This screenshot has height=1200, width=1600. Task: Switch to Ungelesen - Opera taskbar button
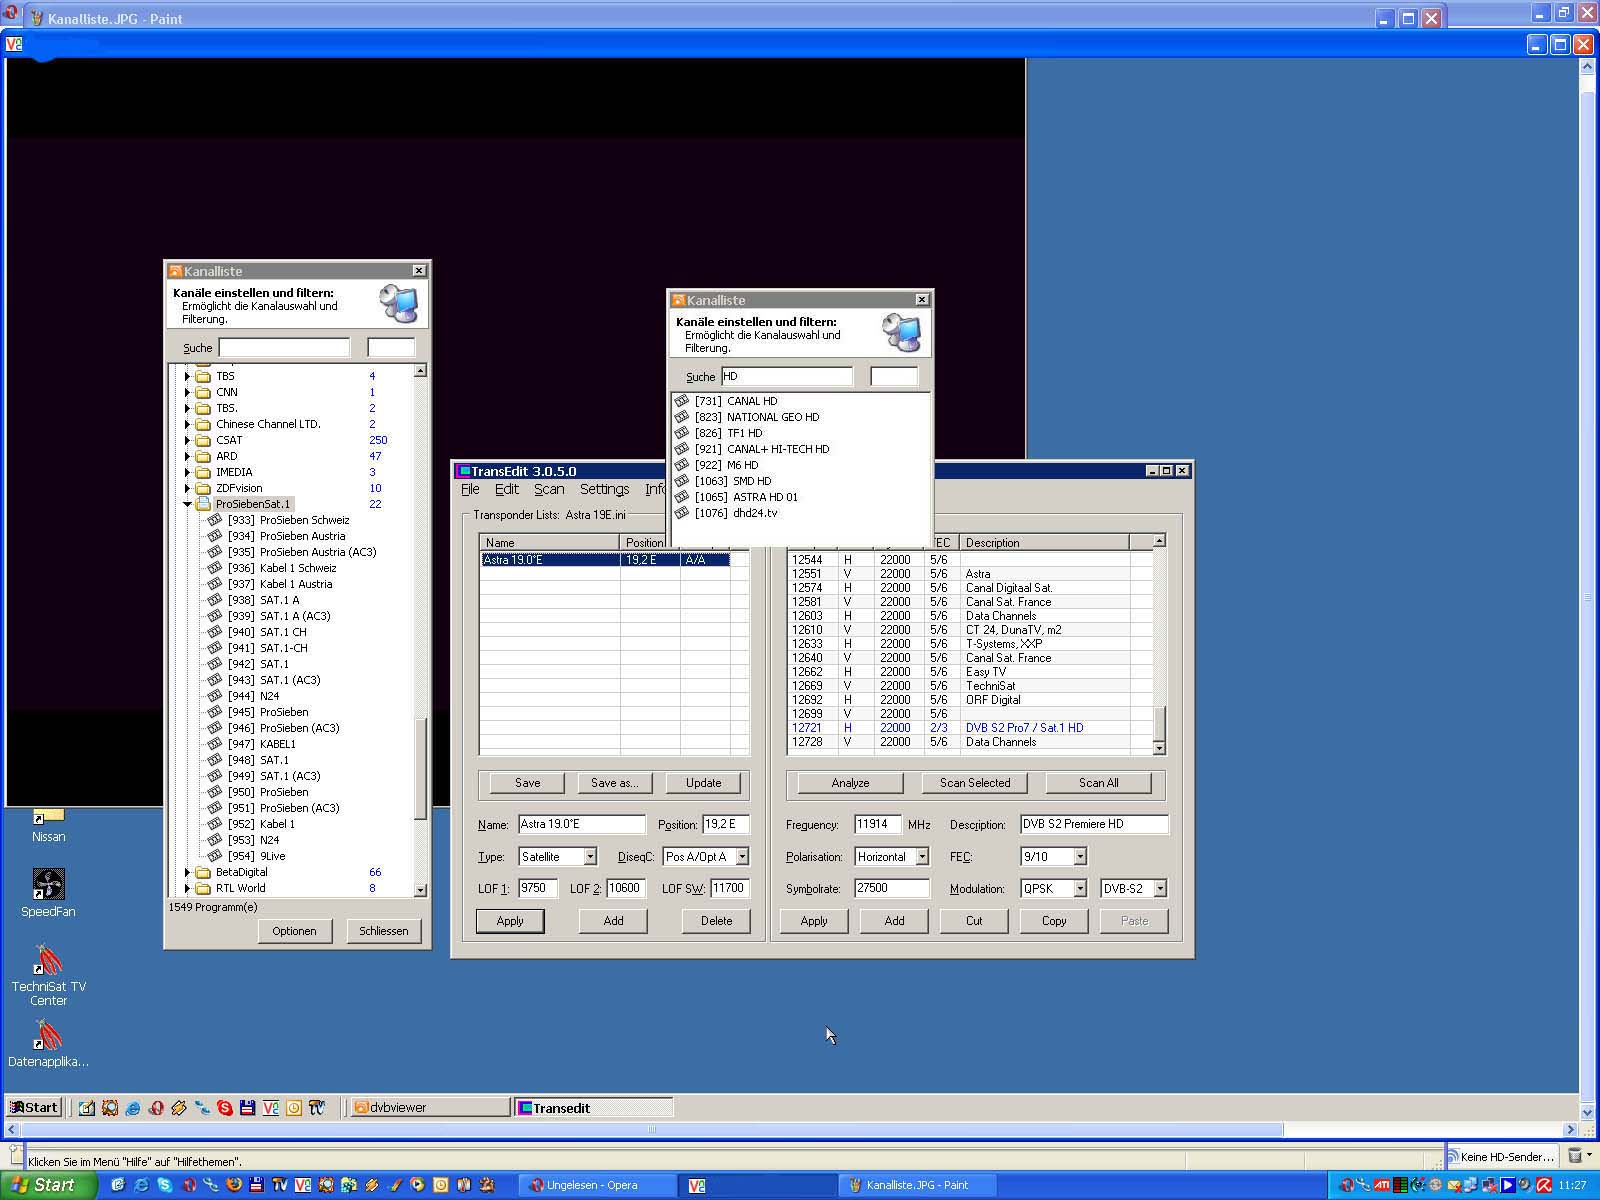point(597,1185)
